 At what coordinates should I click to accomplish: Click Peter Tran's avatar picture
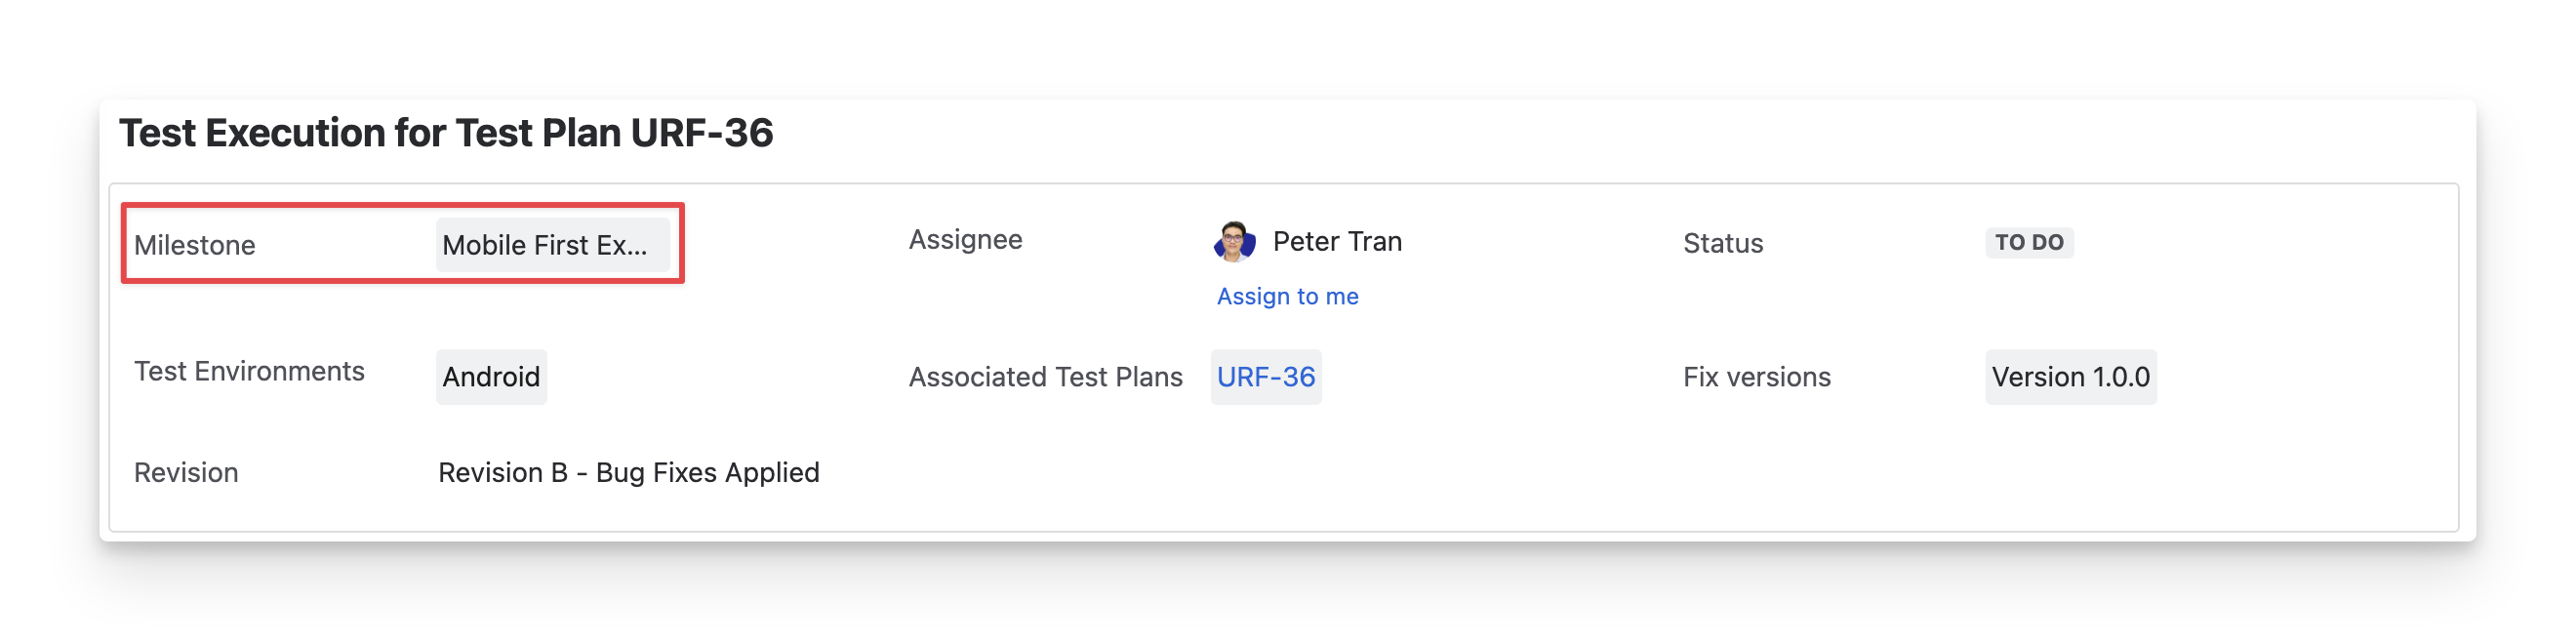1234,242
